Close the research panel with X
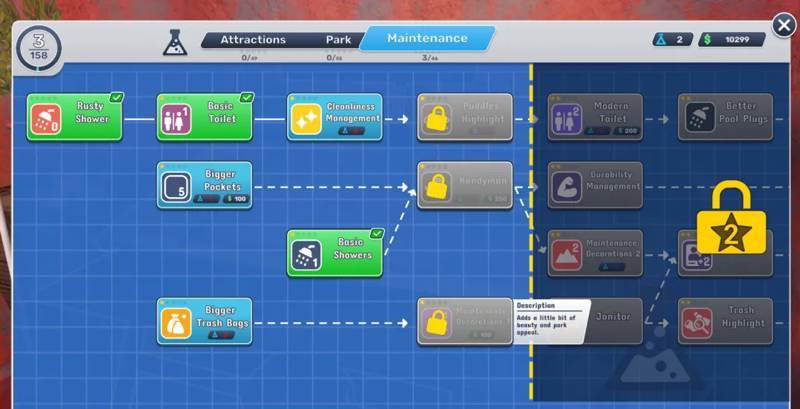This screenshot has width=800, height=409. (x=784, y=25)
